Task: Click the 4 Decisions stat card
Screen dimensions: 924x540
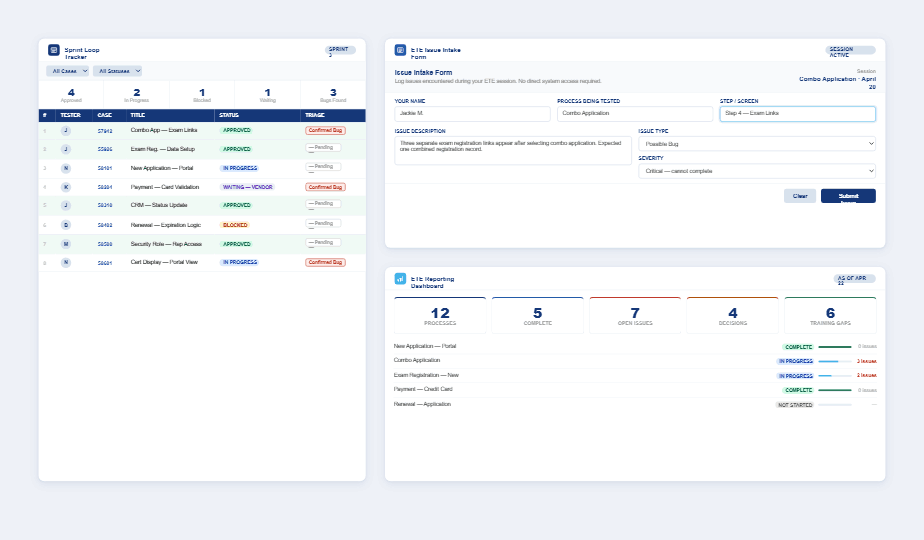Action: [x=732, y=315]
